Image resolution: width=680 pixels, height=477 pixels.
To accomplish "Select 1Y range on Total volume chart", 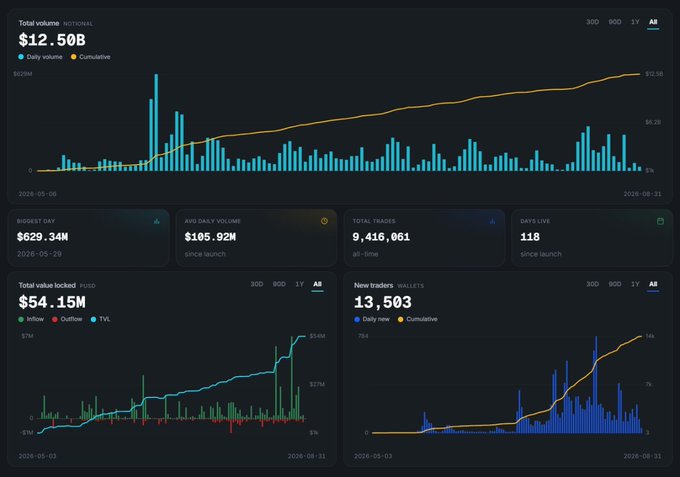I will tap(635, 22).
